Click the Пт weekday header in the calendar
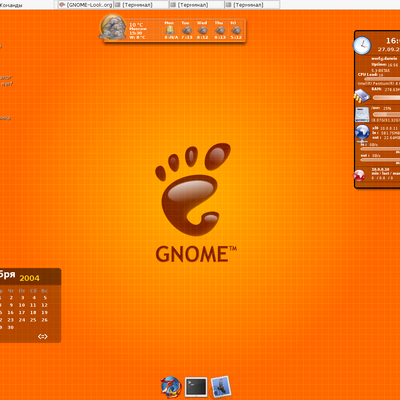The height and width of the screenshot is (400, 400). 22,291
